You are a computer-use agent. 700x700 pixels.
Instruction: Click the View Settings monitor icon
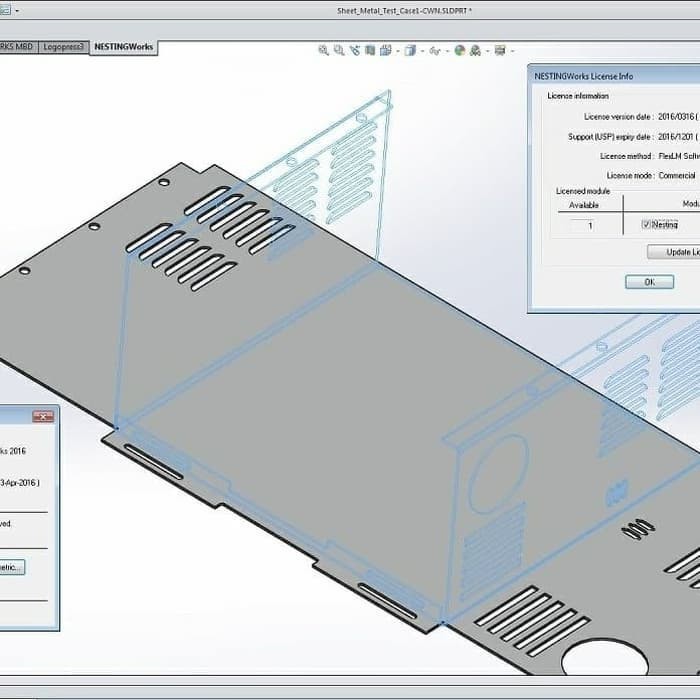click(x=500, y=50)
